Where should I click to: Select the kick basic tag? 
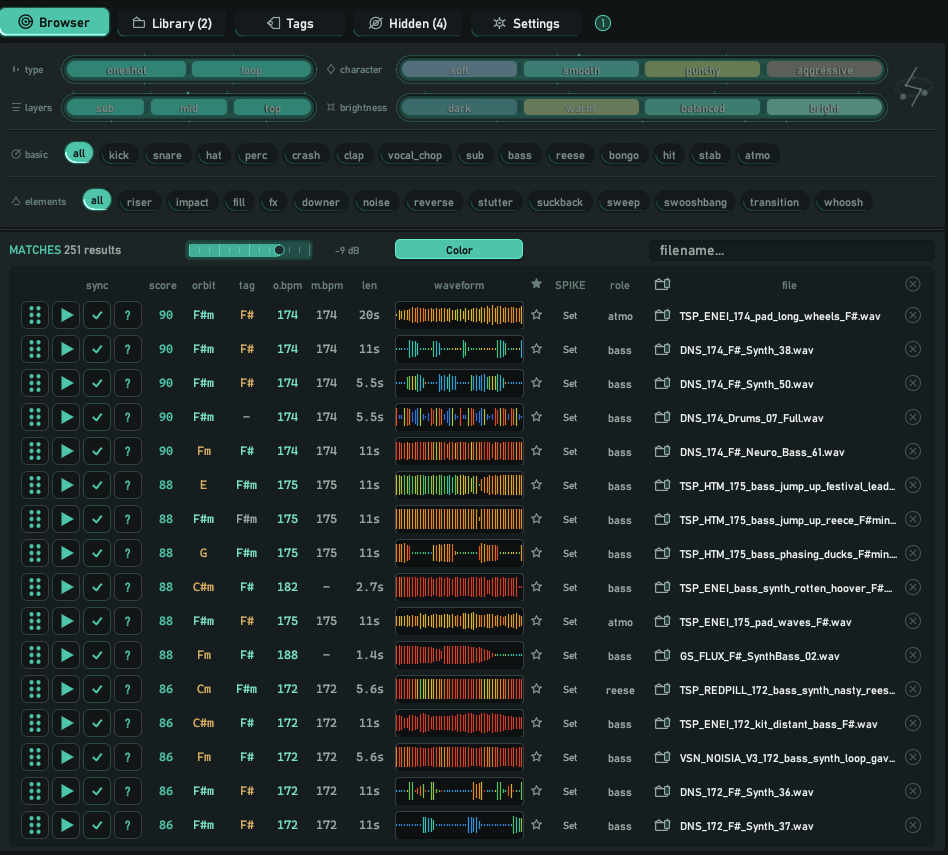click(118, 155)
